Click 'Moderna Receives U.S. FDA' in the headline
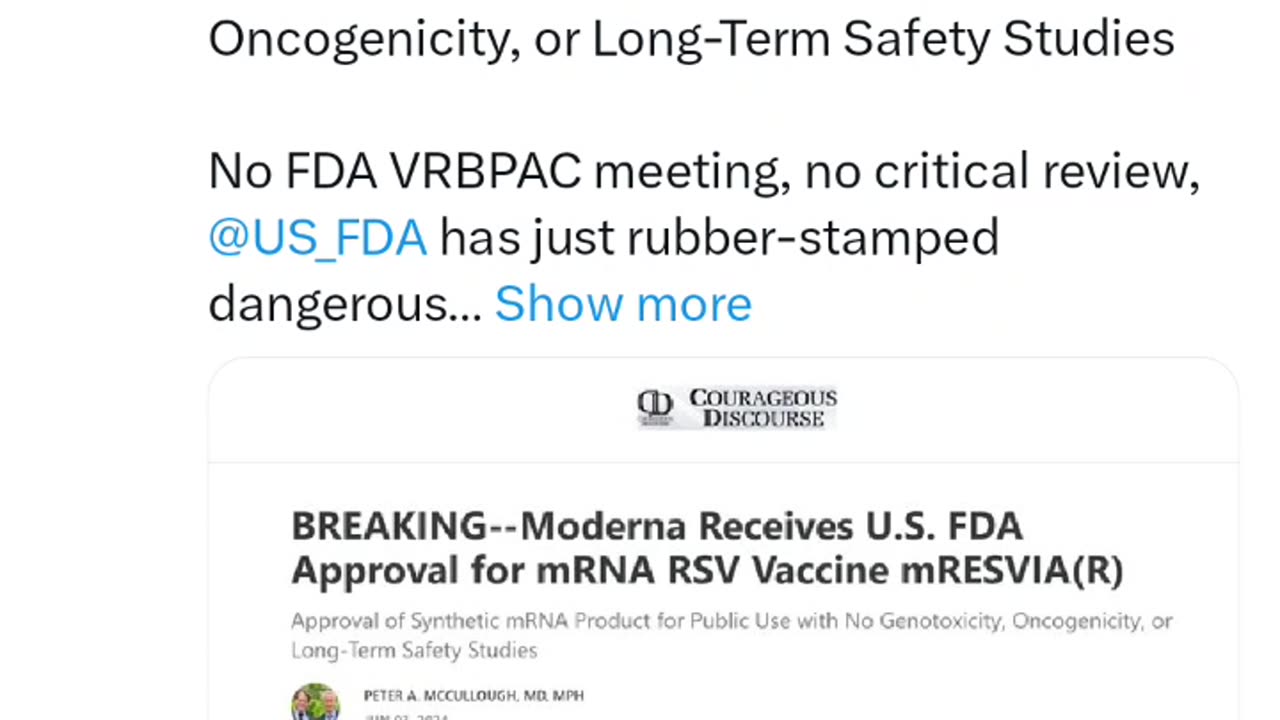The width and height of the screenshot is (1280, 720). click(x=771, y=526)
